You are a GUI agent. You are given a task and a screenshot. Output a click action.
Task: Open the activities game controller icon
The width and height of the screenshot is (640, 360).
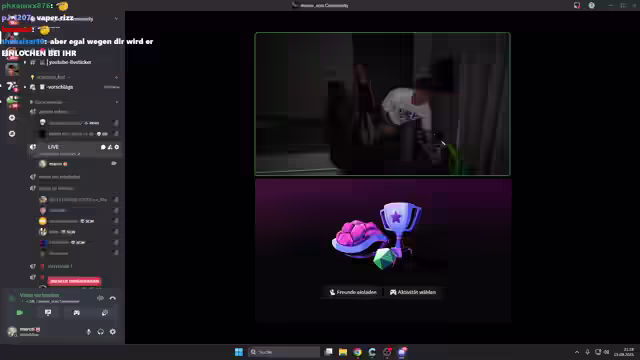pyautogui.click(x=76, y=313)
